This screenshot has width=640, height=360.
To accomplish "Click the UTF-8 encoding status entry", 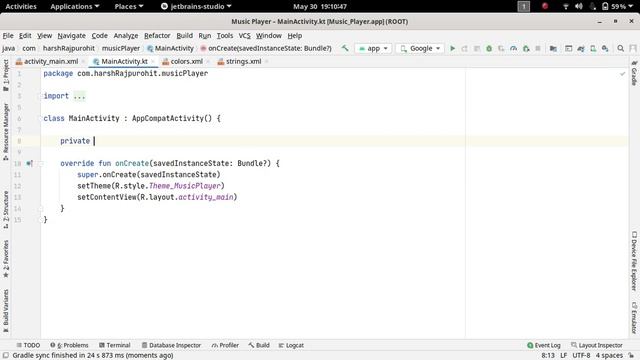I will click(581, 356).
